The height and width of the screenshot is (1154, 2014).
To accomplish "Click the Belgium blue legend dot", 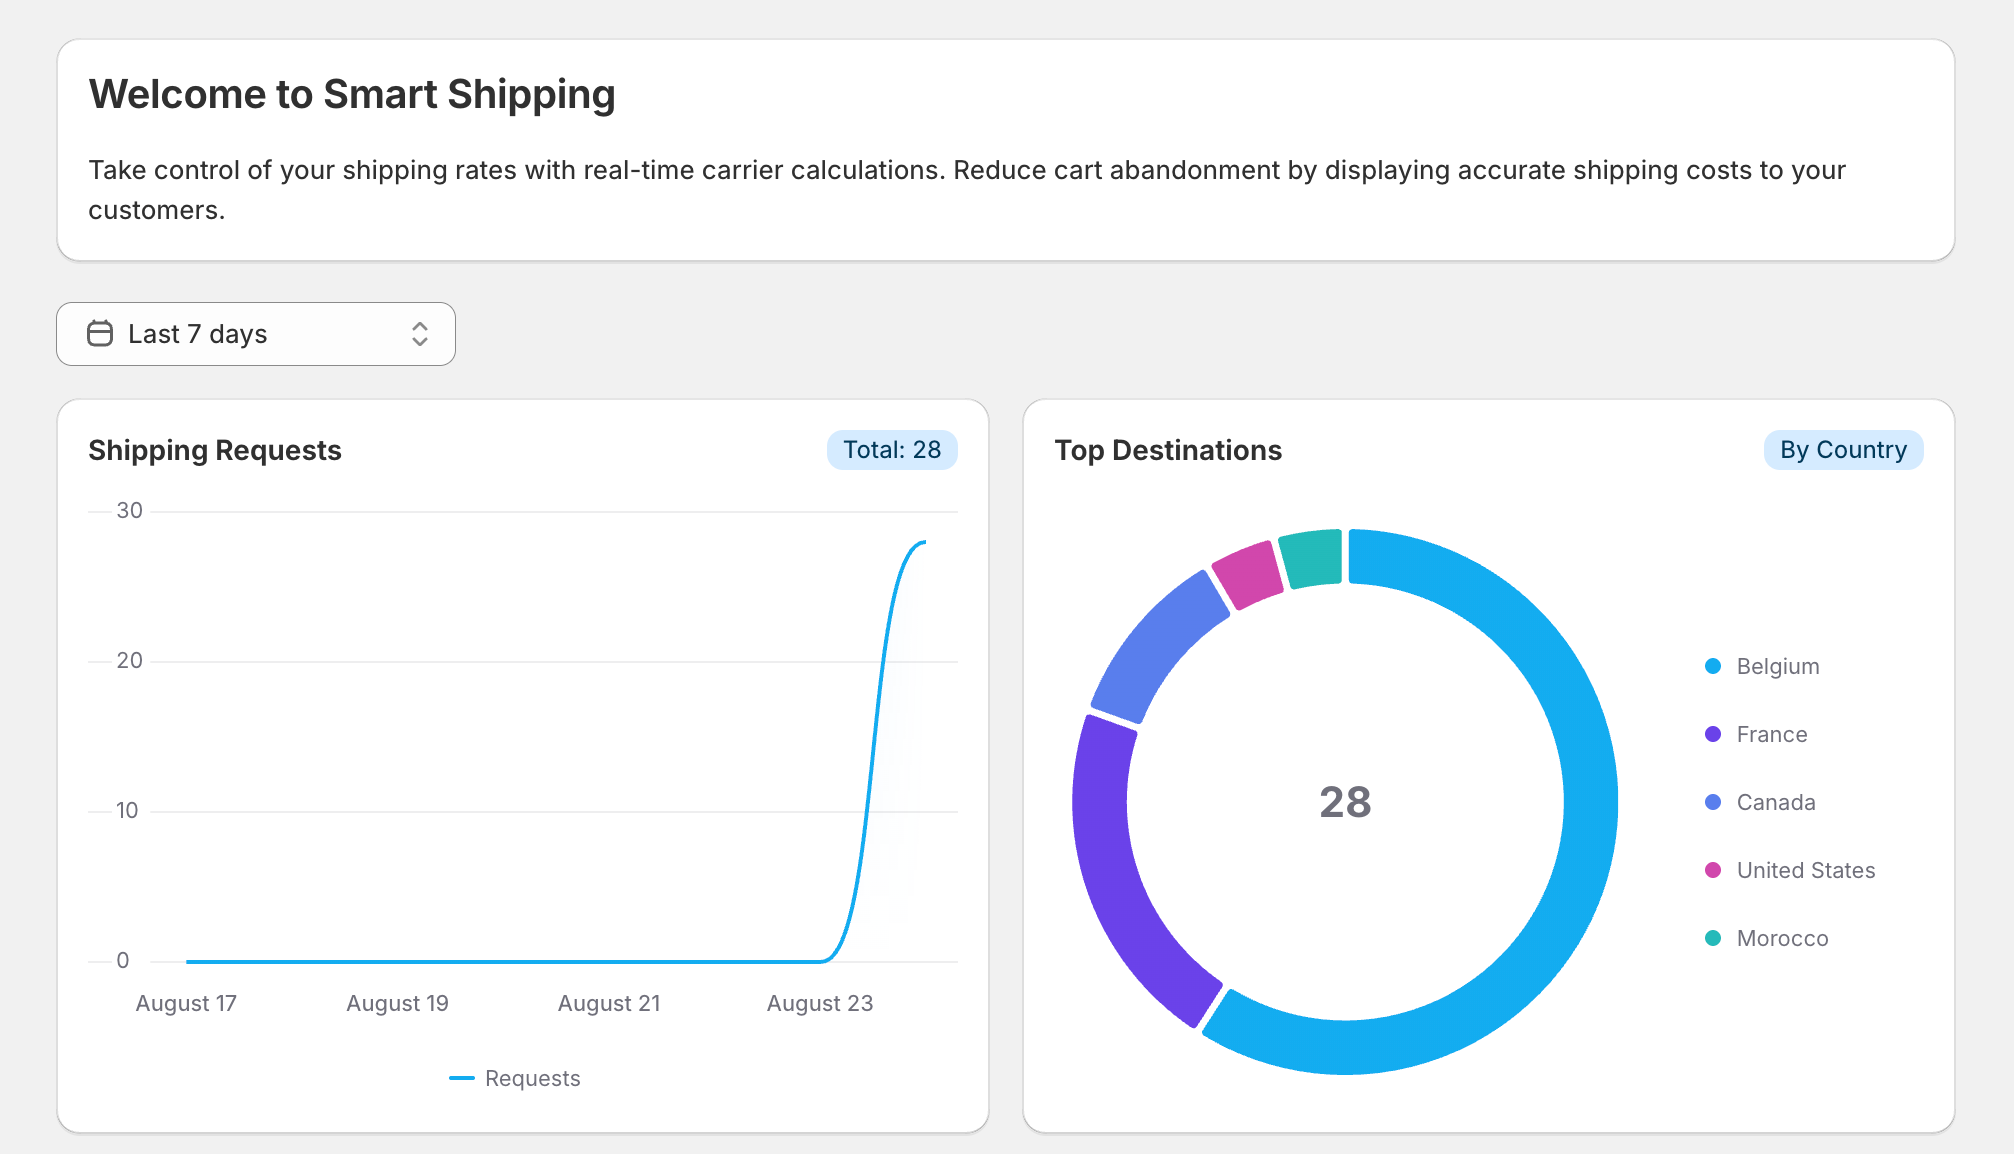I will point(1713,666).
